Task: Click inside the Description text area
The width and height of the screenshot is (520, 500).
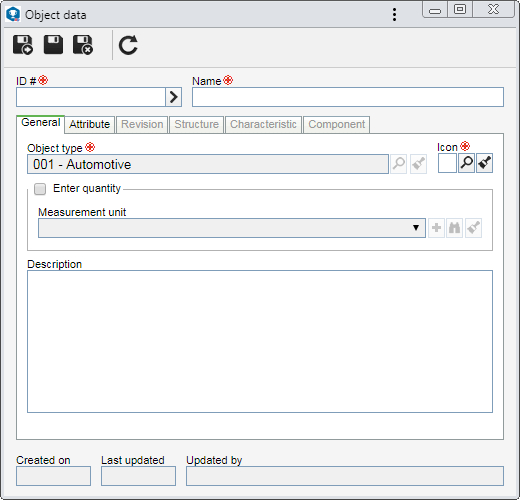Action: pos(260,341)
